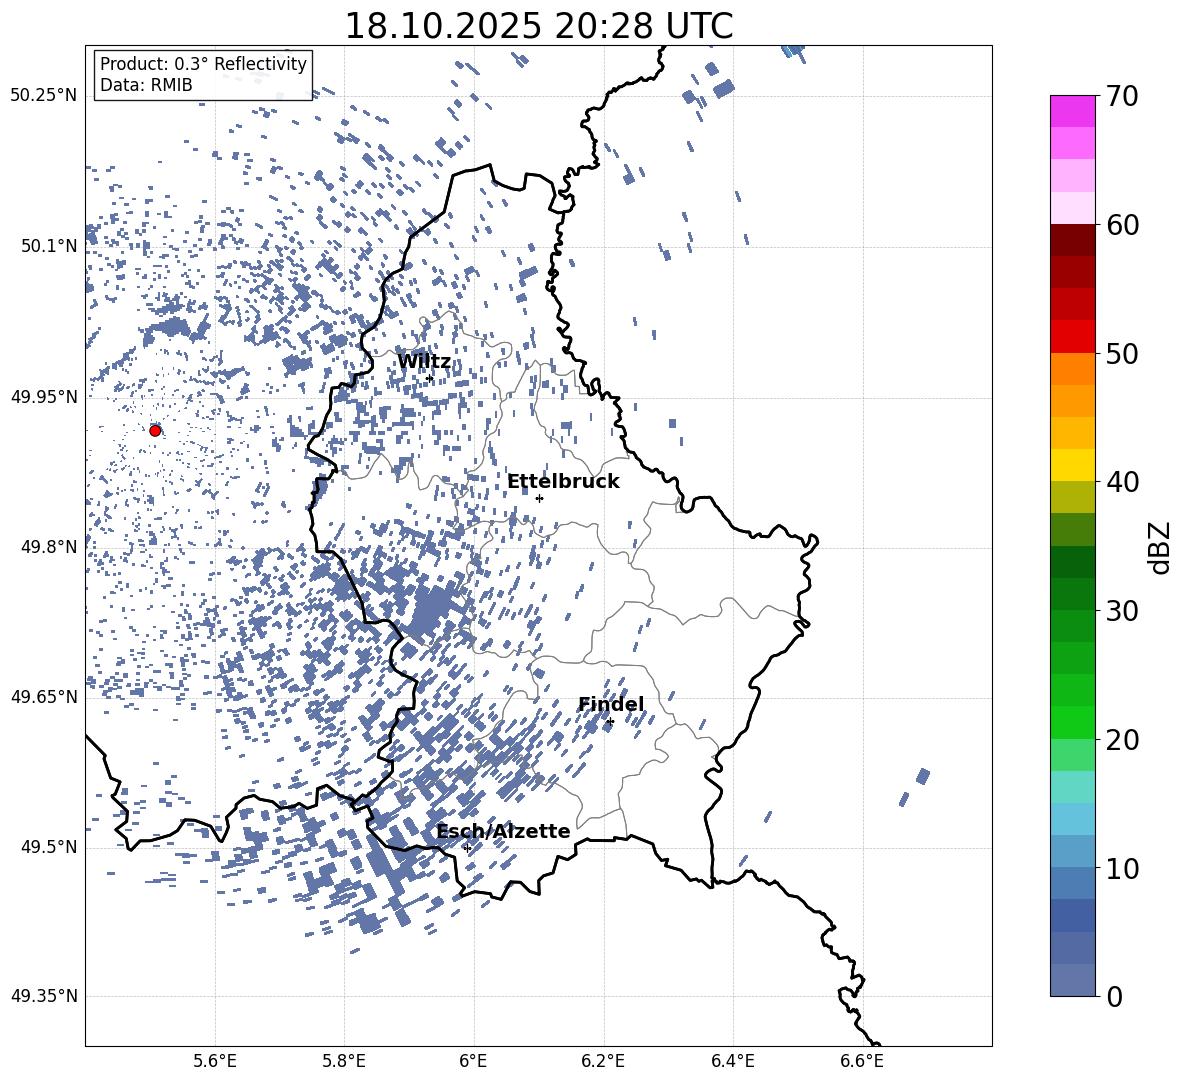Click the red radar location dot

click(x=155, y=430)
